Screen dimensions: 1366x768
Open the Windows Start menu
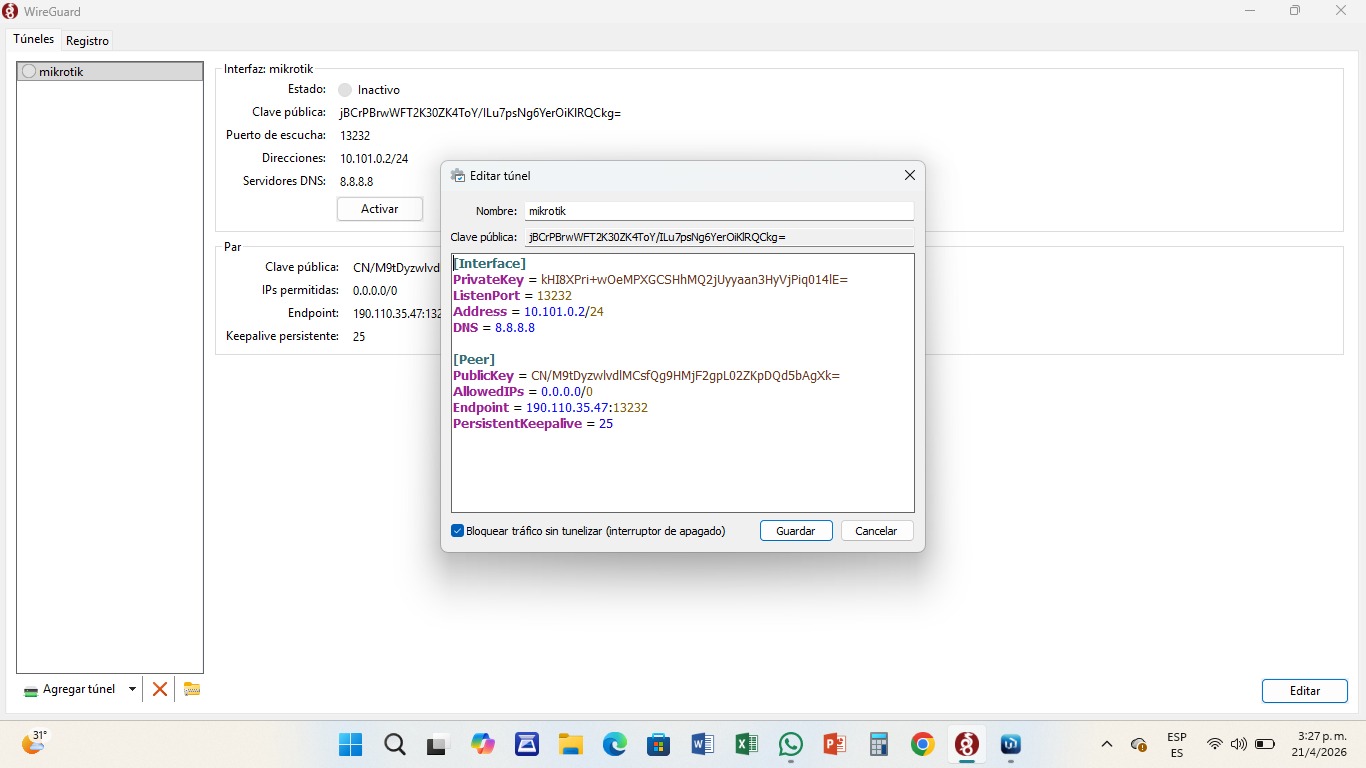tap(351, 744)
